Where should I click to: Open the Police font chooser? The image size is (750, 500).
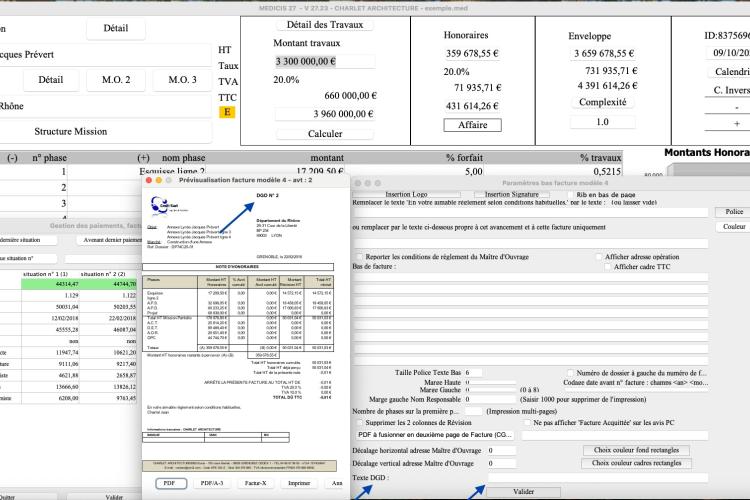pyautogui.click(x=734, y=211)
